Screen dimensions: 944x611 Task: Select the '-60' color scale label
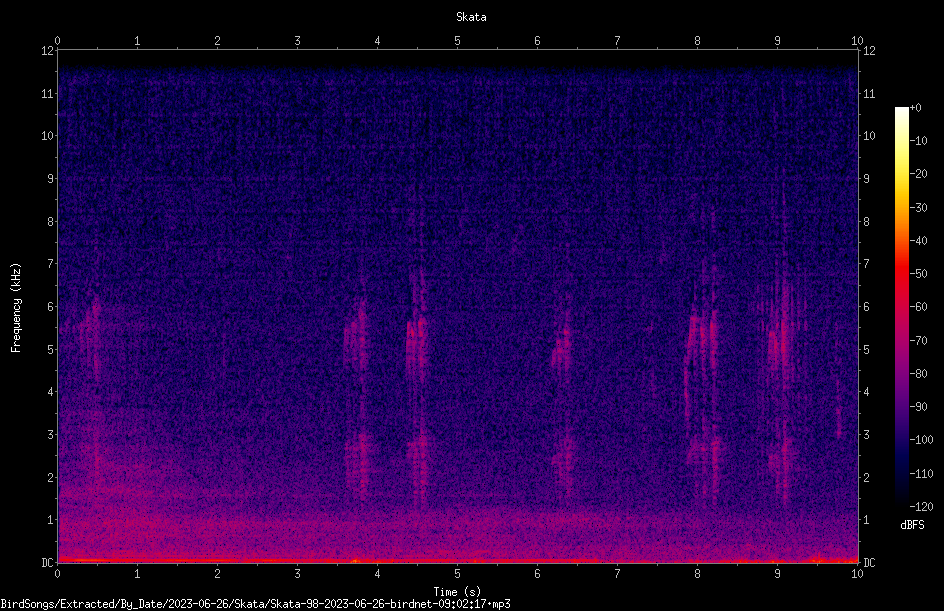coord(918,307)
